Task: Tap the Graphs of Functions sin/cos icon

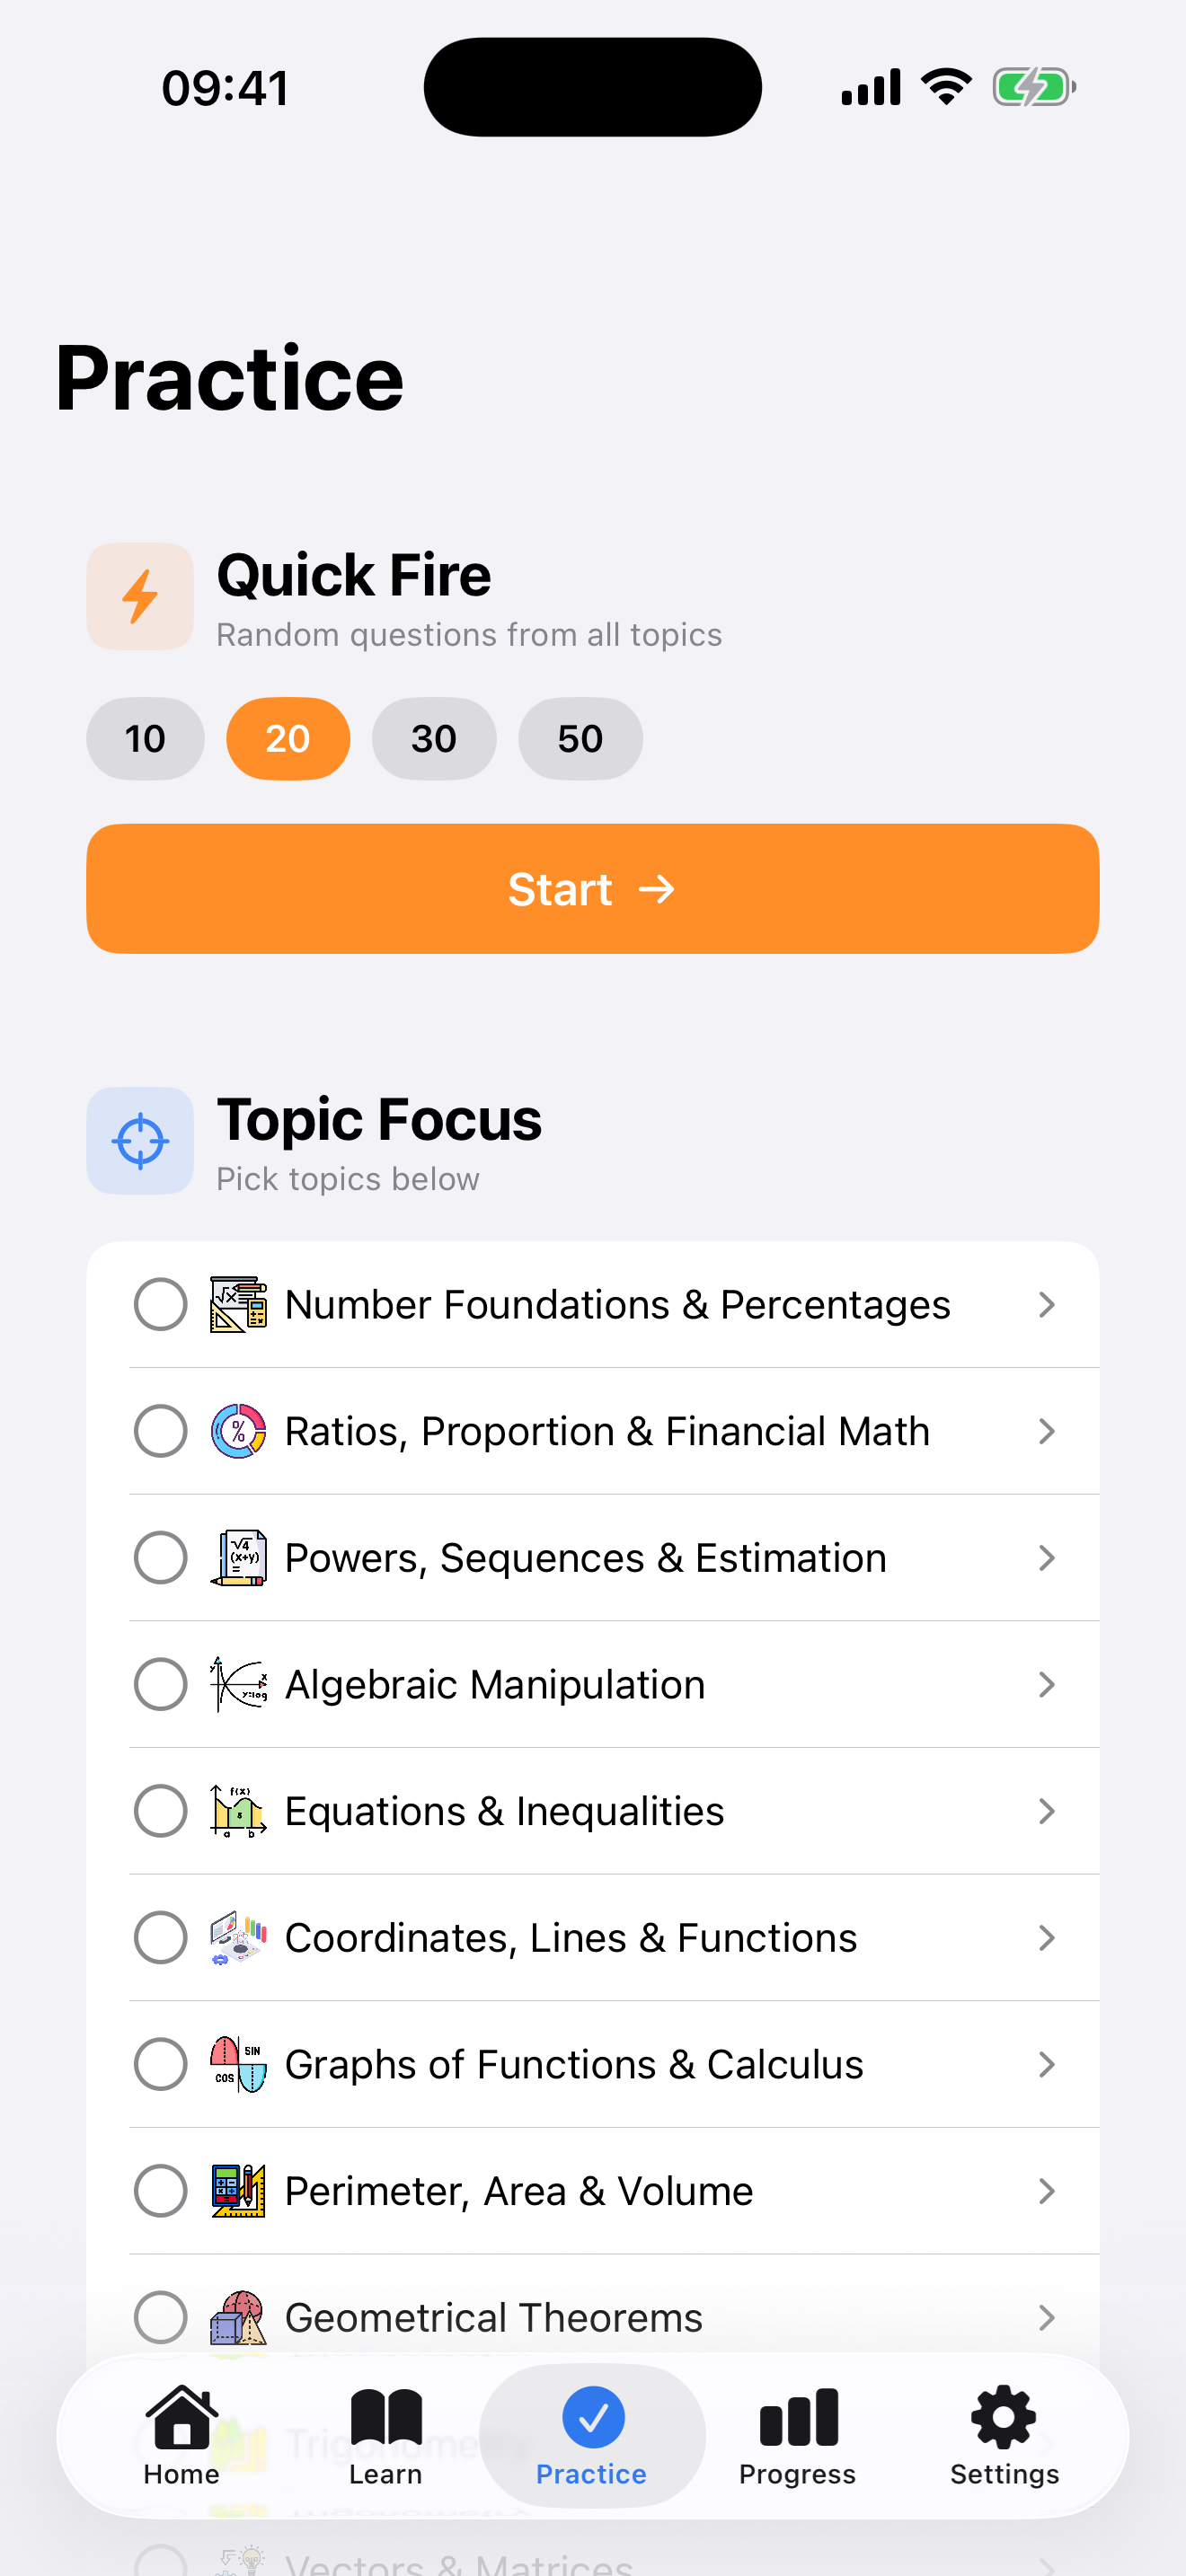Action: pyautogui.click(x=238, y=2065)
